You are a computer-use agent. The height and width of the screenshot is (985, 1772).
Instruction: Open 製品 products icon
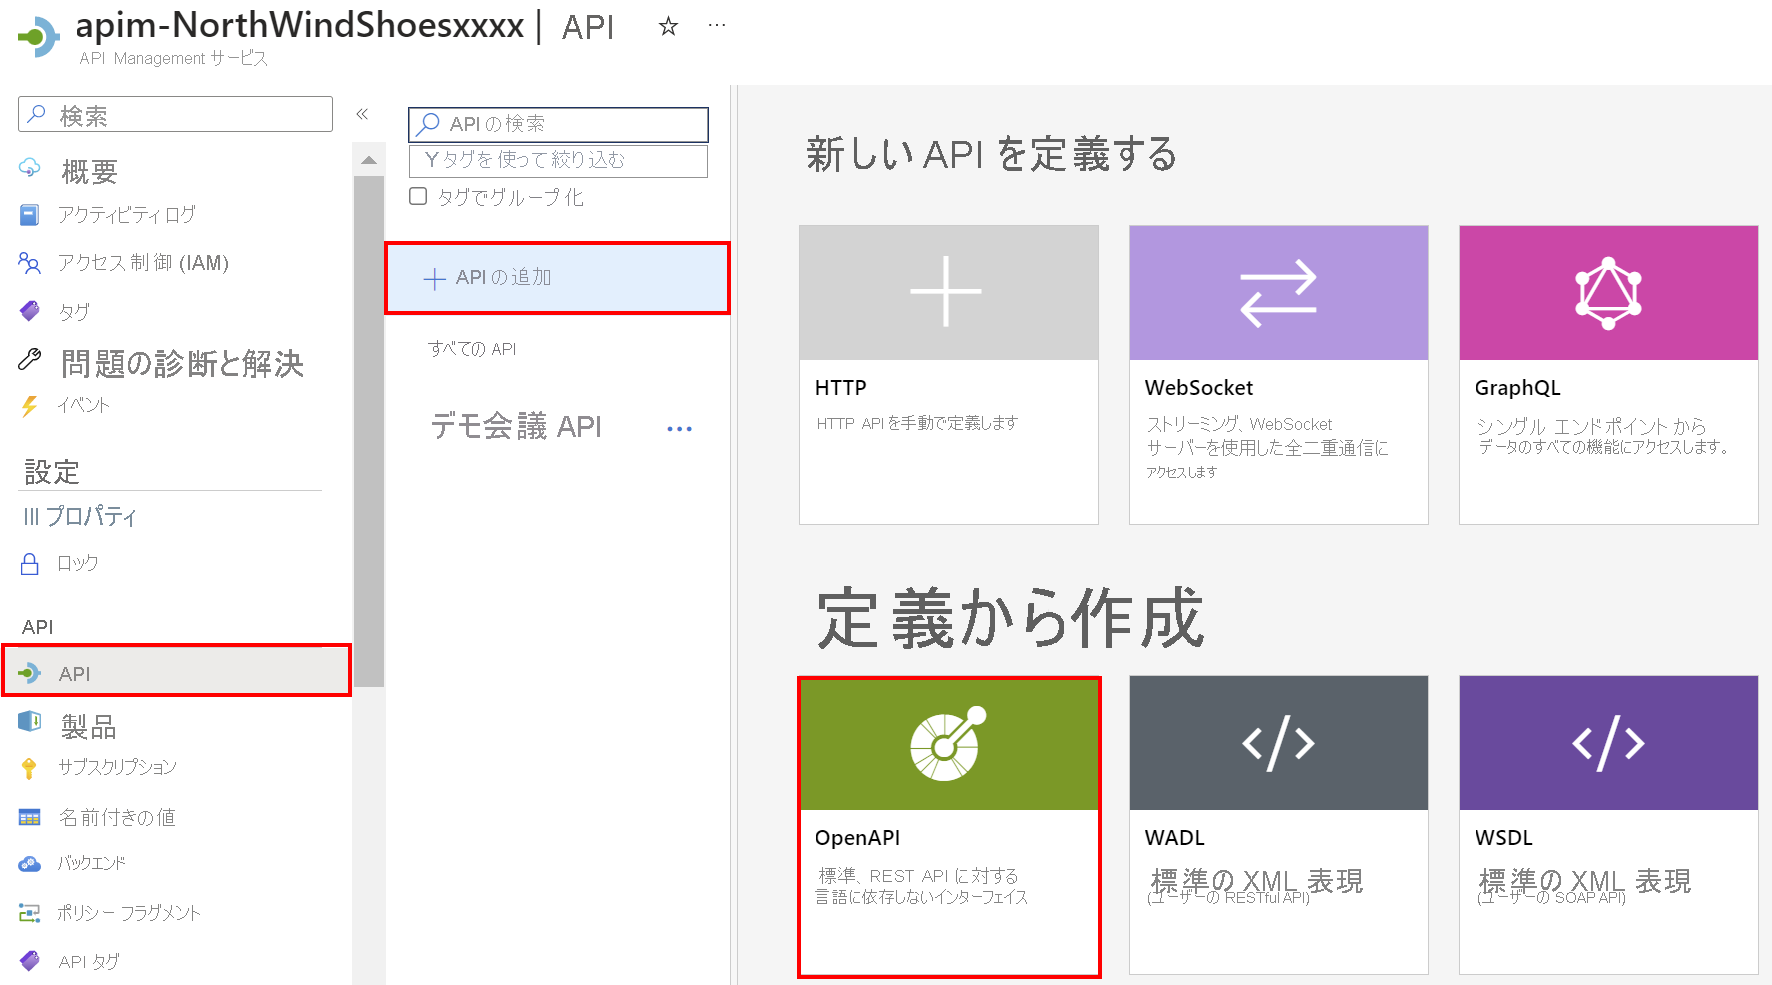coord(30,721)
